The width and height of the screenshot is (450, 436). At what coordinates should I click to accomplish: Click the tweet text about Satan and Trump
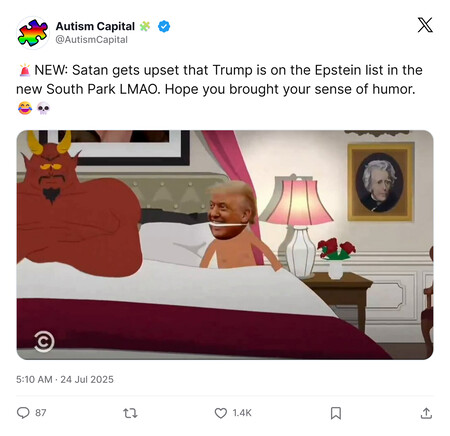[x=219, y=80]
